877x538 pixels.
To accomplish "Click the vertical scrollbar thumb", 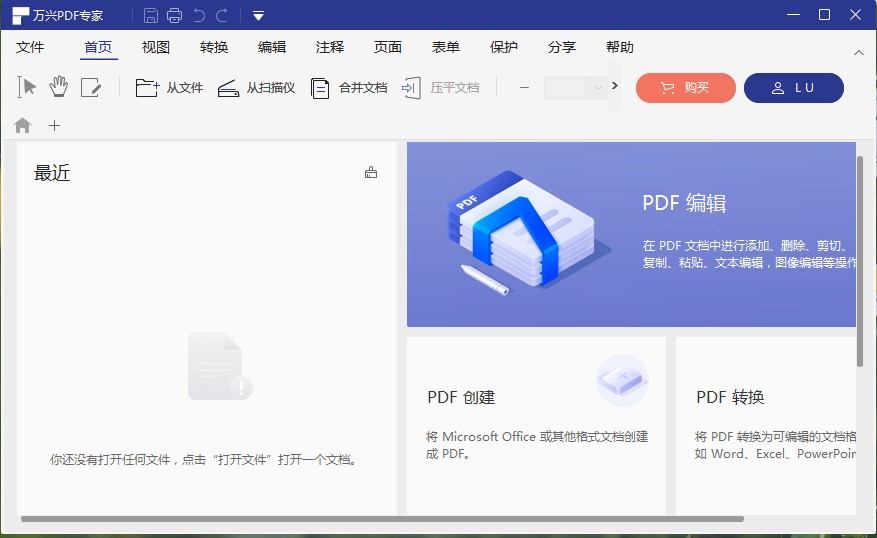I will 860,262.
